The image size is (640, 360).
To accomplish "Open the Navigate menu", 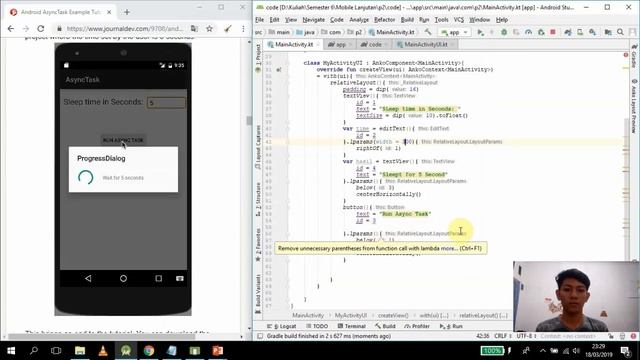I will pos(313,20).
